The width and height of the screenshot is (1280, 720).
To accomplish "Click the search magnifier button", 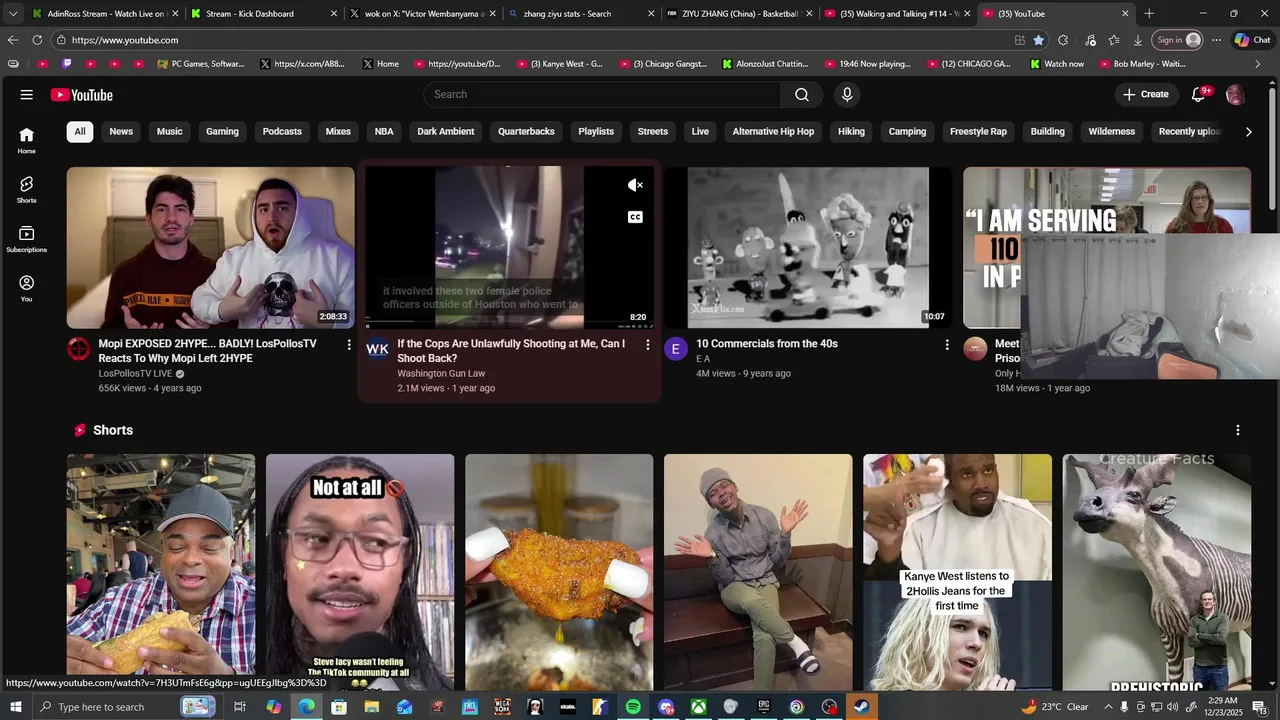I will (x=802, y=94).
